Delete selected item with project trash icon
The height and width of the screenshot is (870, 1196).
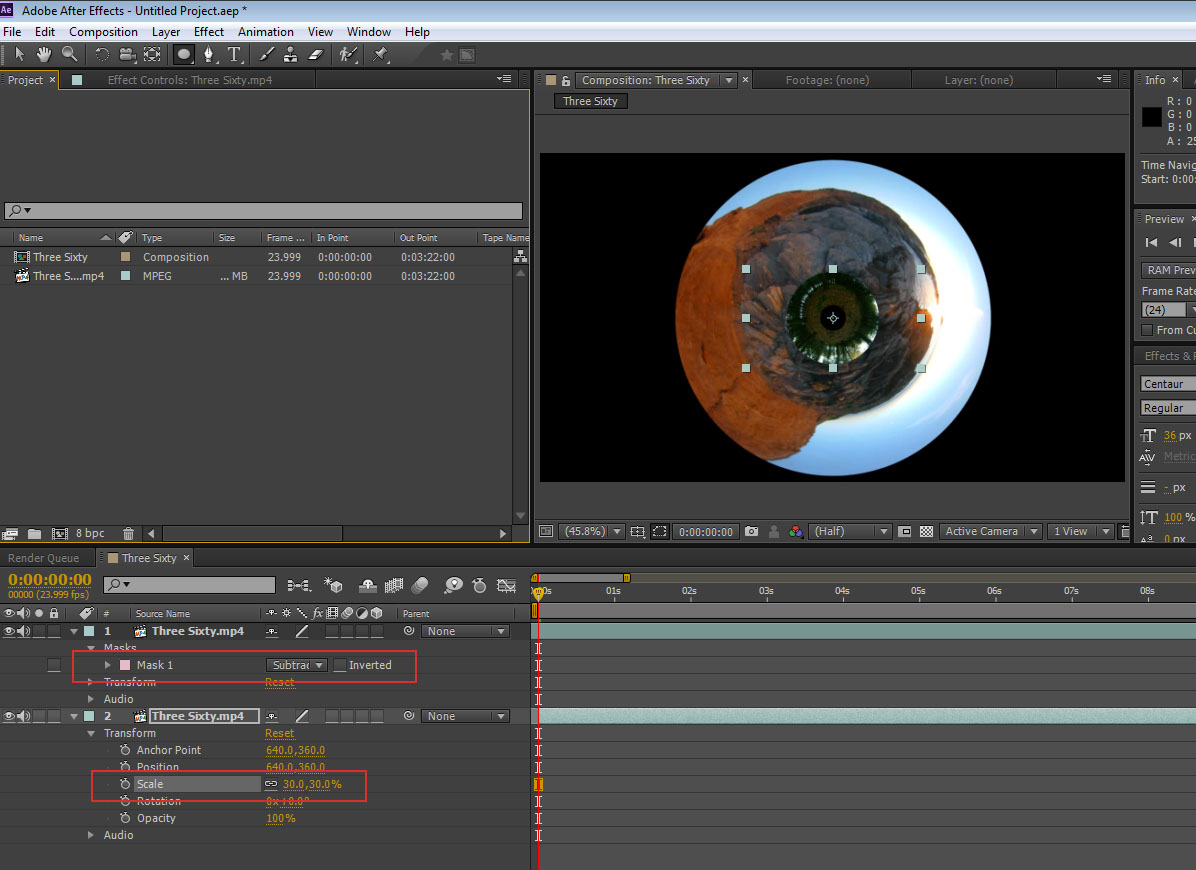128,534
